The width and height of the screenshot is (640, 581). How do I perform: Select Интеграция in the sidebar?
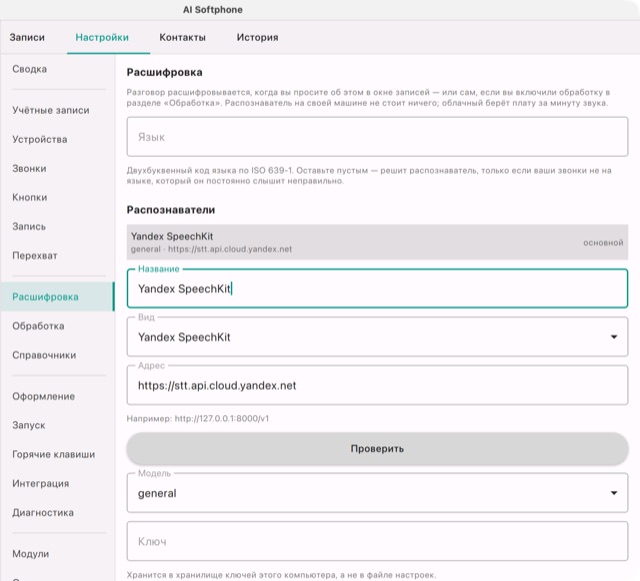(57, 483)
